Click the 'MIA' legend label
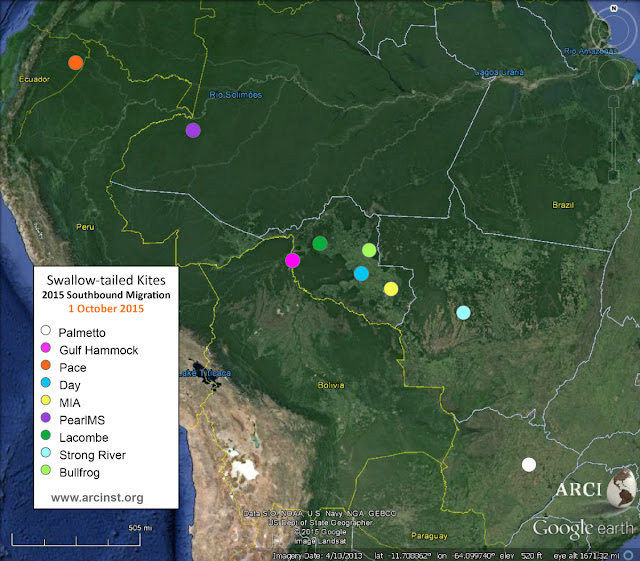The width and height of the screenshot is (640, 561). [70, 403]
